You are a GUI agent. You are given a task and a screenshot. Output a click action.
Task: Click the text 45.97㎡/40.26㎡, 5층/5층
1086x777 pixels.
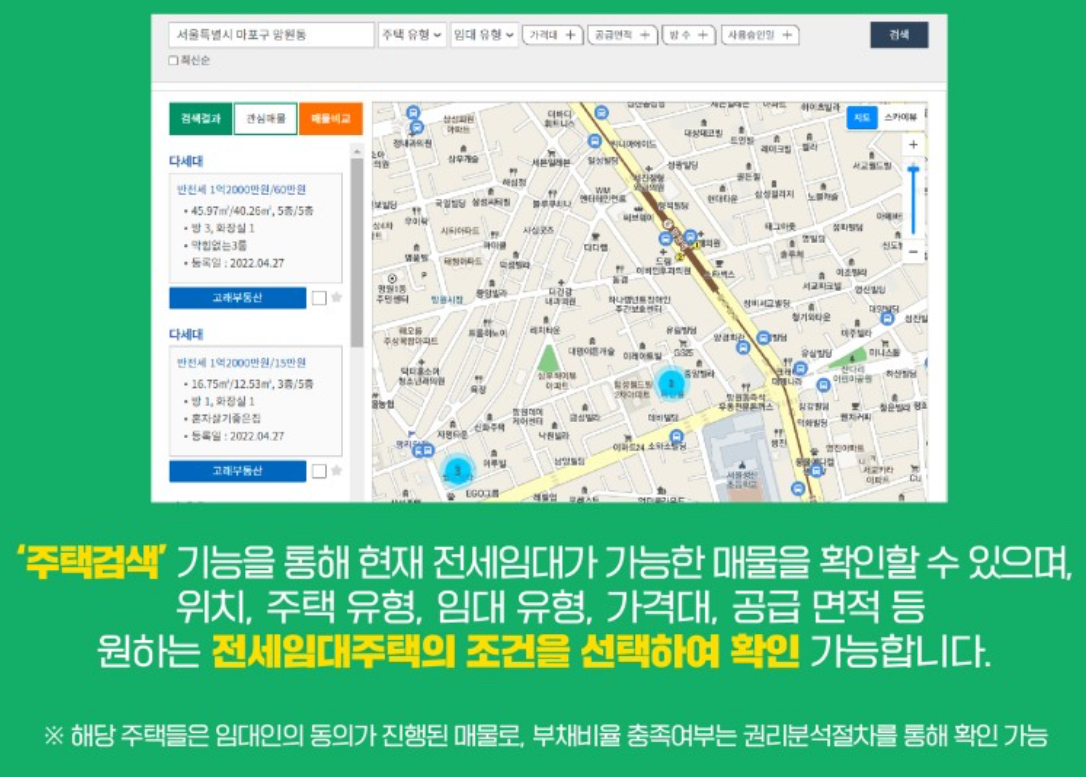tap(252, 211)
